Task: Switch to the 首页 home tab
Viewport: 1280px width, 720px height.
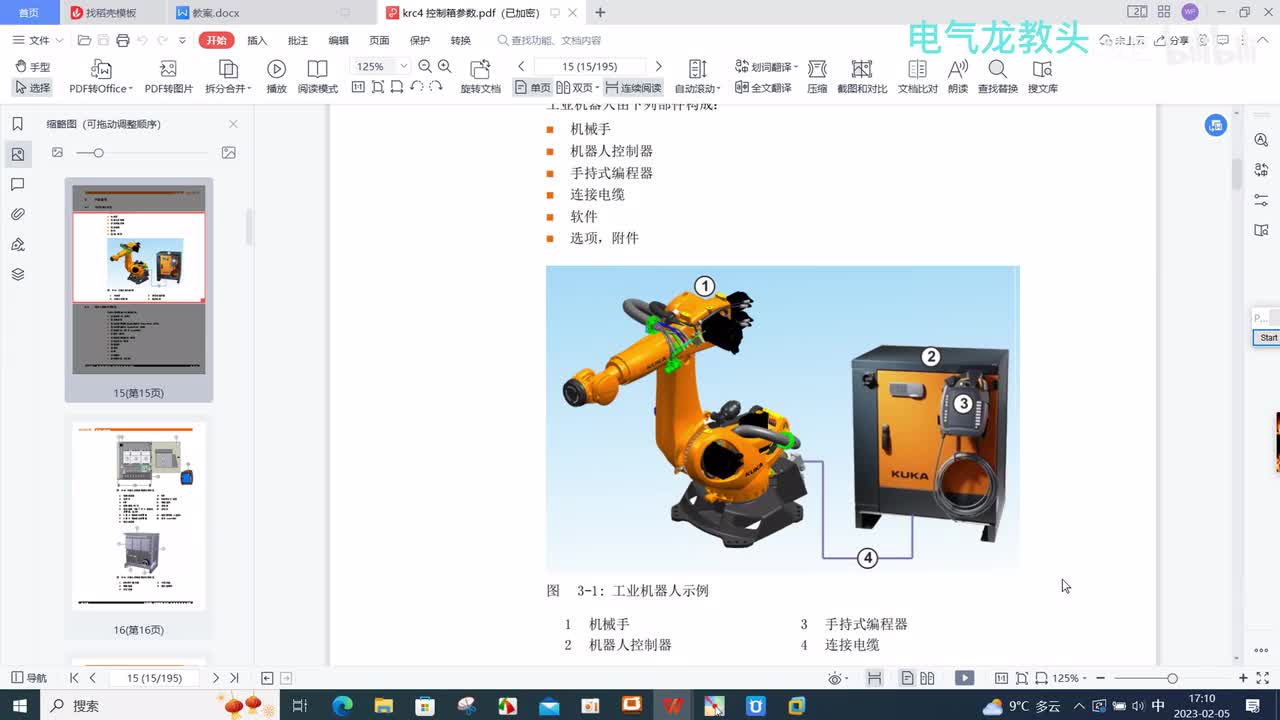Action: coord(29,13)
